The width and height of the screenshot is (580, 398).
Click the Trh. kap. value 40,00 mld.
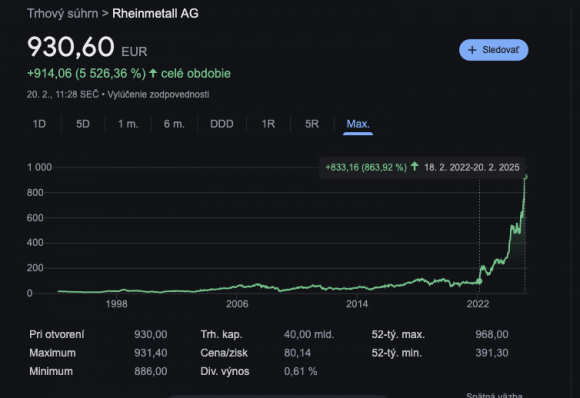click(x=309, y=334)
